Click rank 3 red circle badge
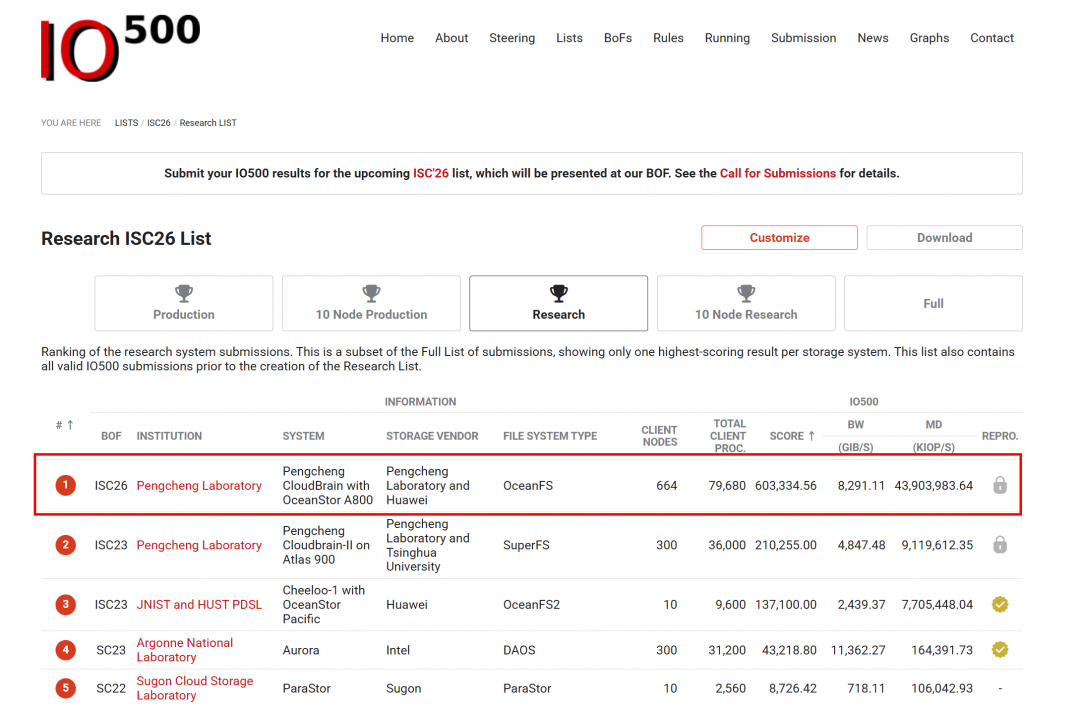Image resolution: width=1080 pixels, height=706 pixels. (65, 604)
